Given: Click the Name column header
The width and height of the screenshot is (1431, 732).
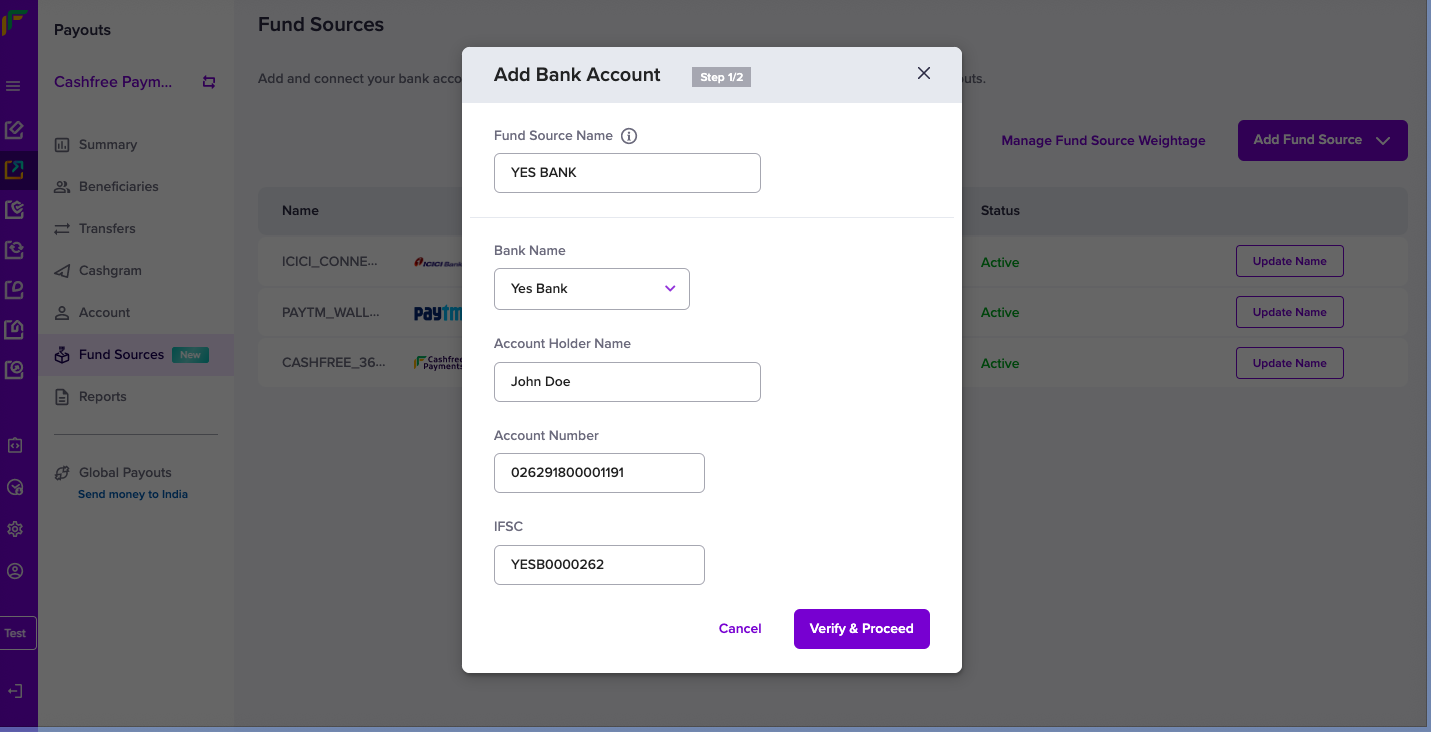Looking at the screenshot, I should (x=300, y=211).
